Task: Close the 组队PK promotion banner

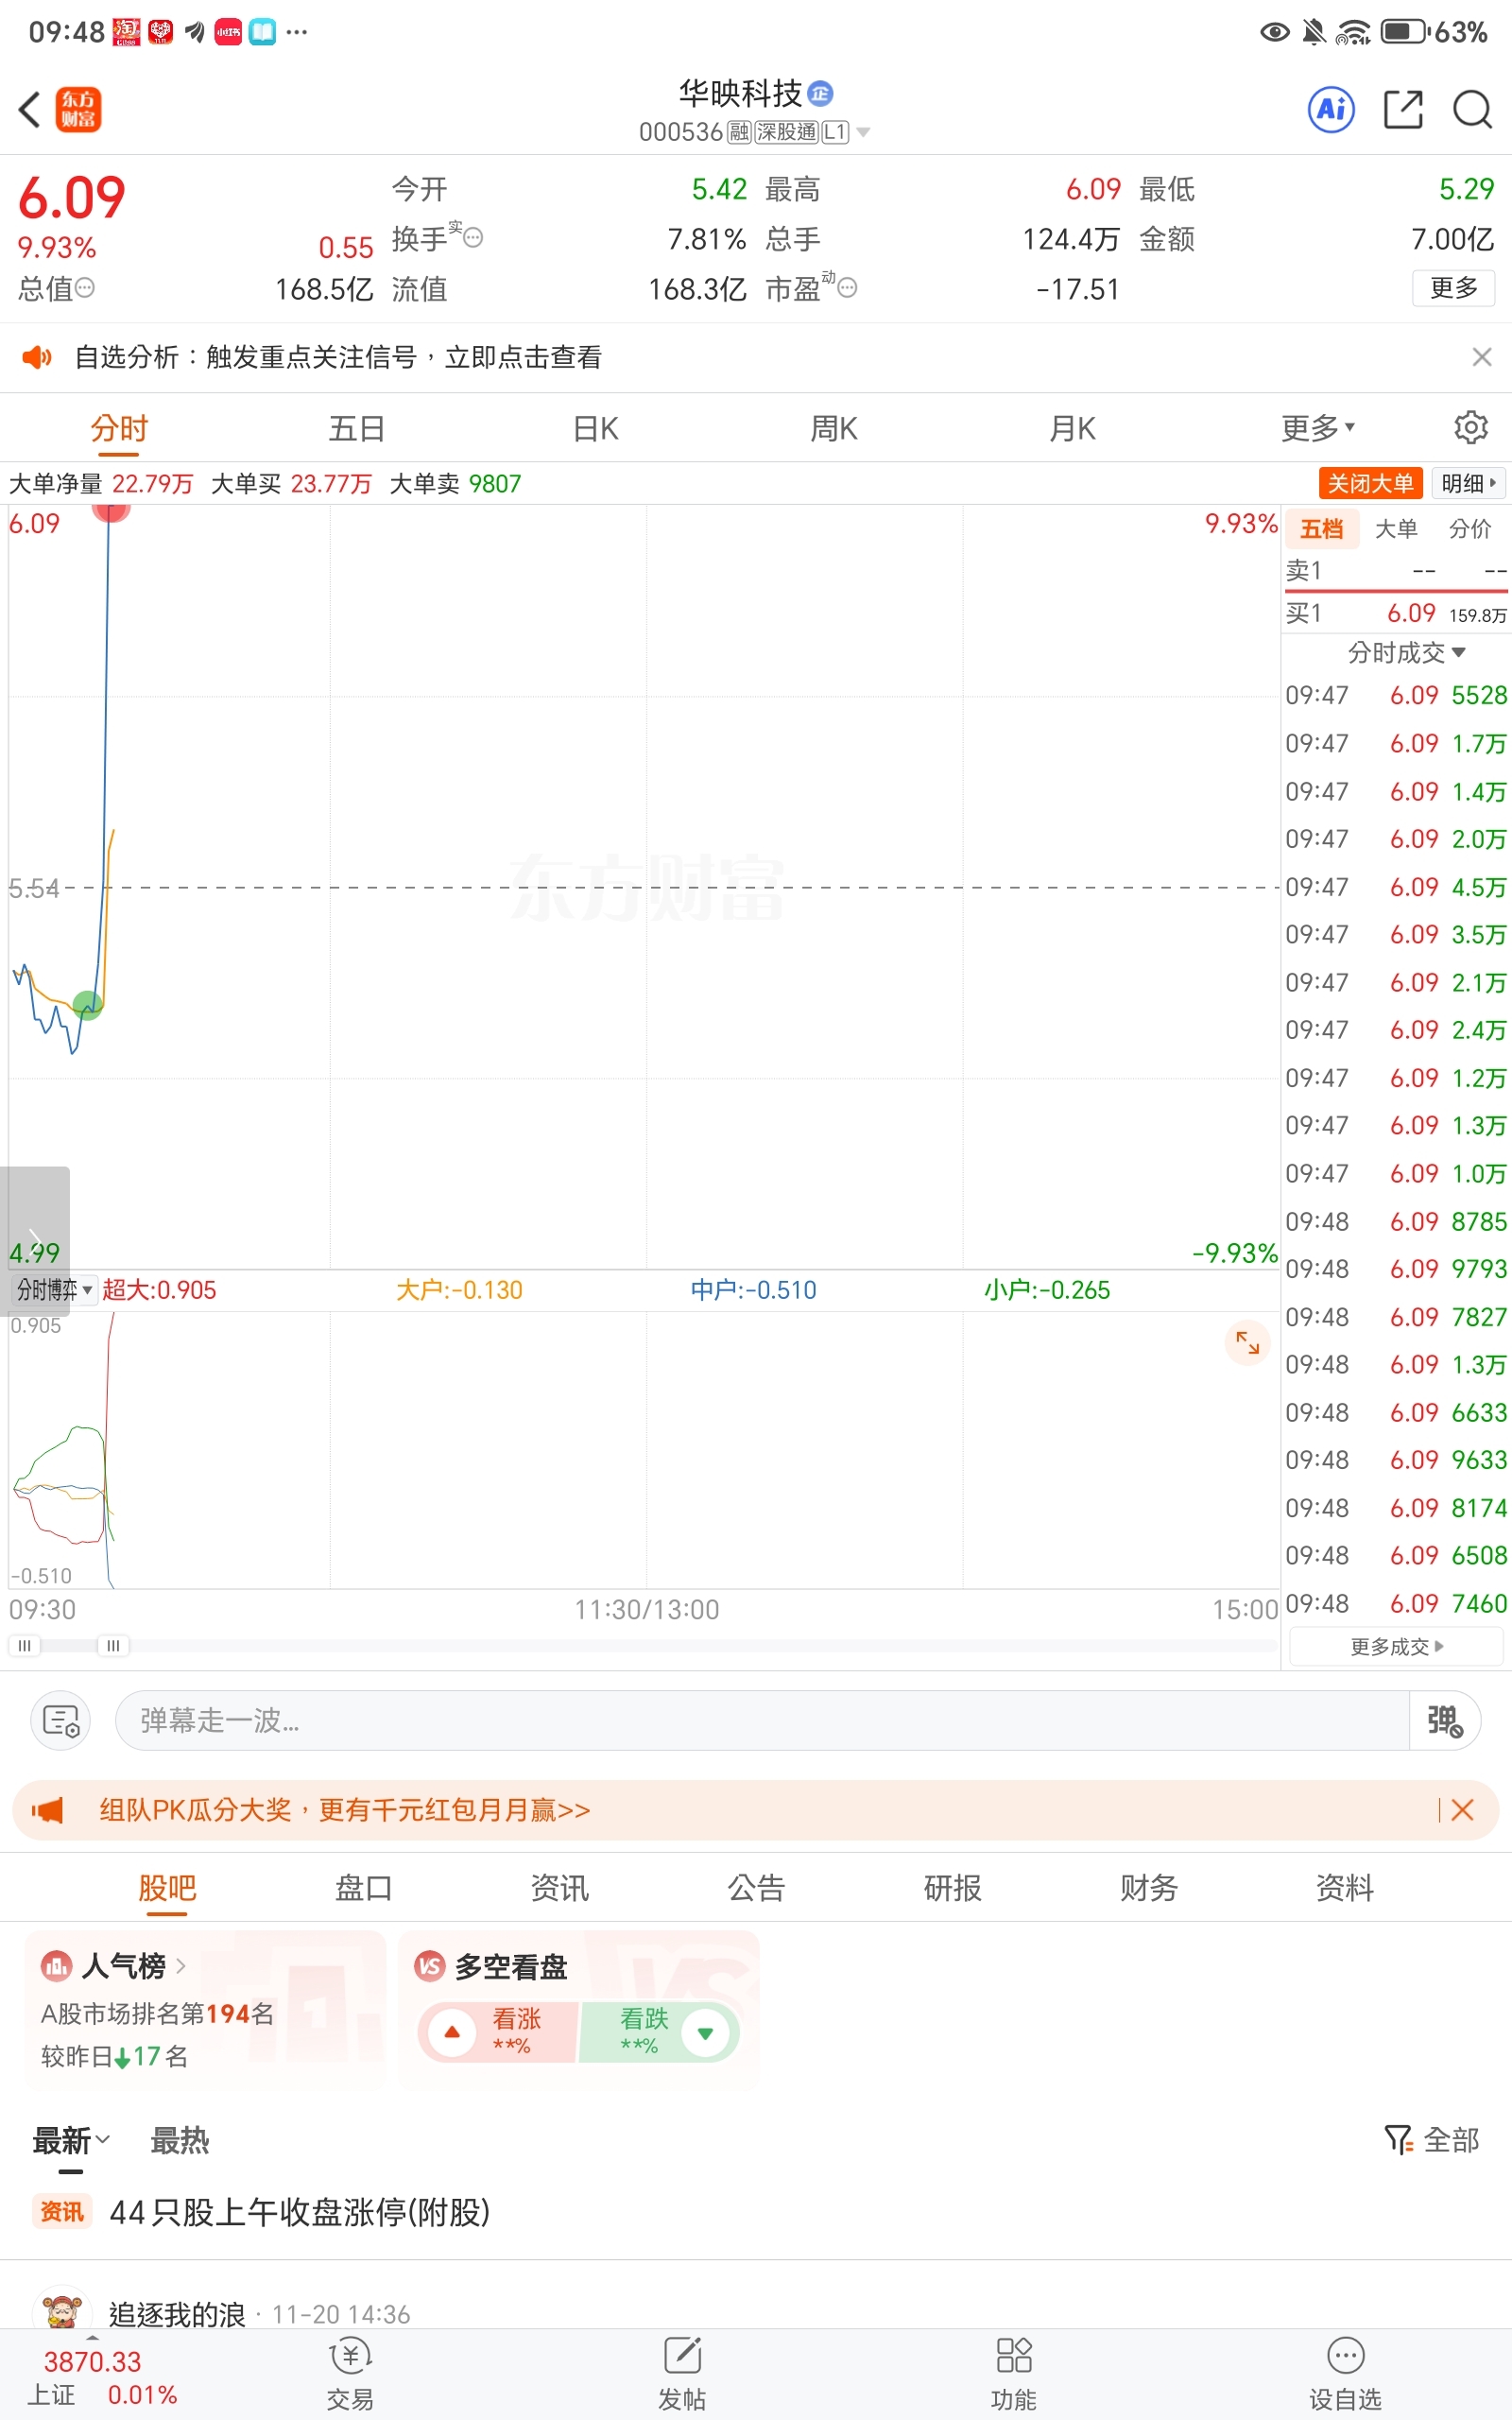Action: click(1462, 1809)
